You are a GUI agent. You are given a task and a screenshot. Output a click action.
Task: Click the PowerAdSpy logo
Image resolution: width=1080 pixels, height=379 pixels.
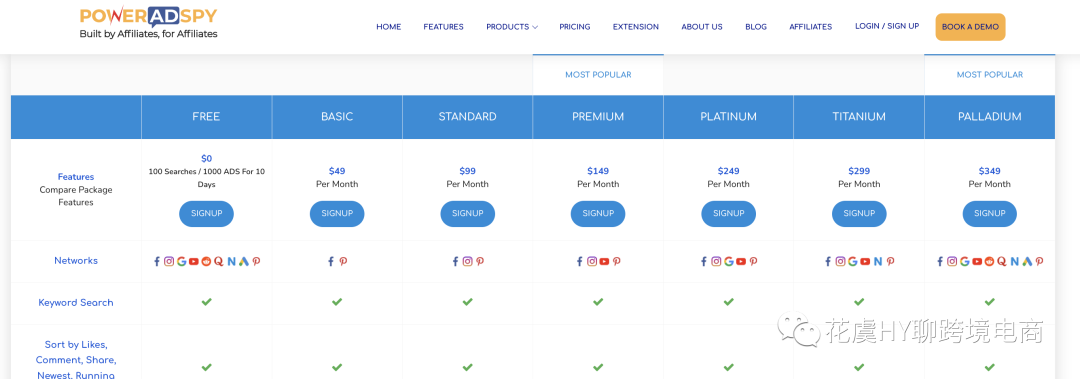(x=148, y=23)
